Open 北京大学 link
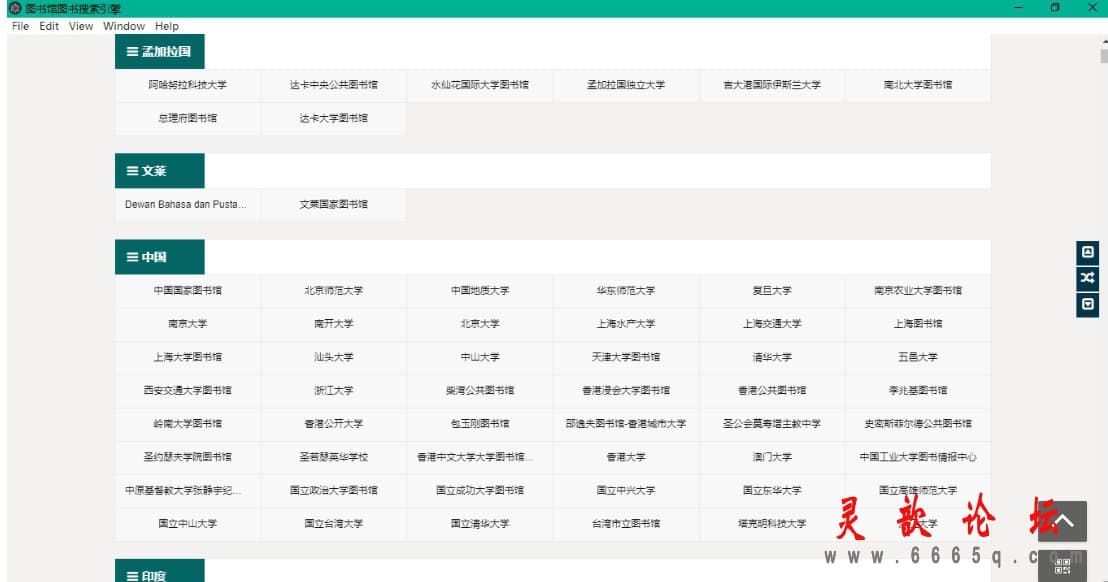1108x582 pixels. tap(480, 323)
